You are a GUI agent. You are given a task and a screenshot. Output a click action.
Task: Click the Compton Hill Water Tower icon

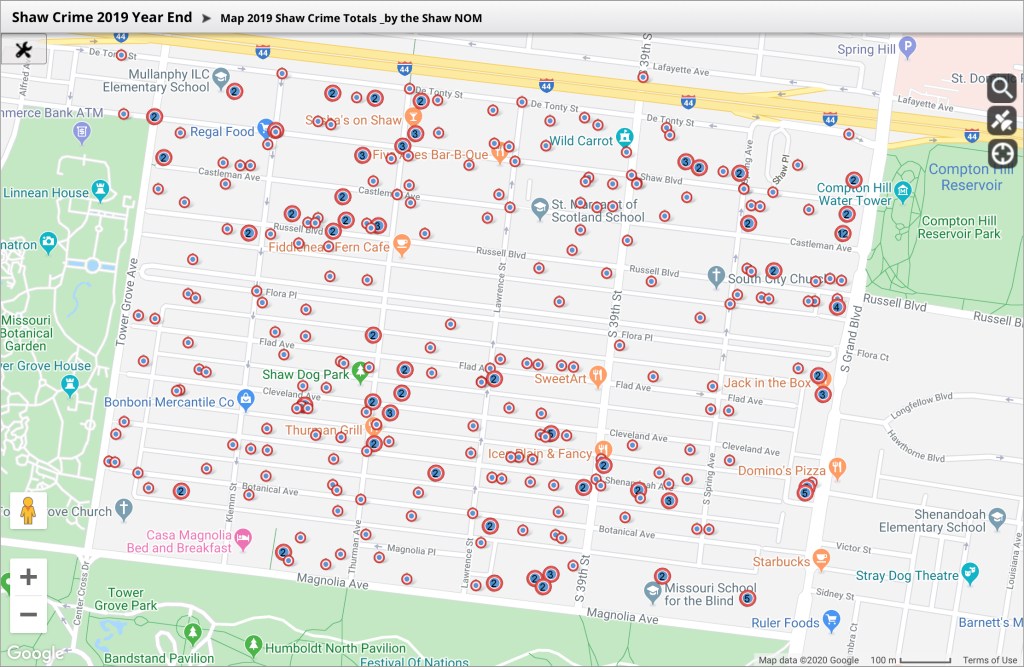tap(903, 190)
